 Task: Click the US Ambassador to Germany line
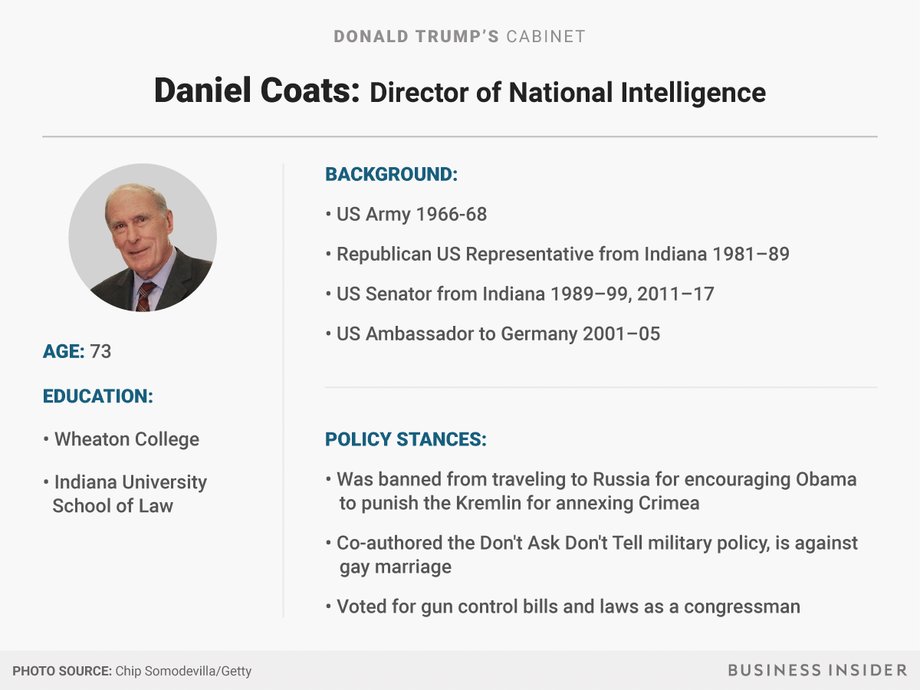click(x=493, y=334)
